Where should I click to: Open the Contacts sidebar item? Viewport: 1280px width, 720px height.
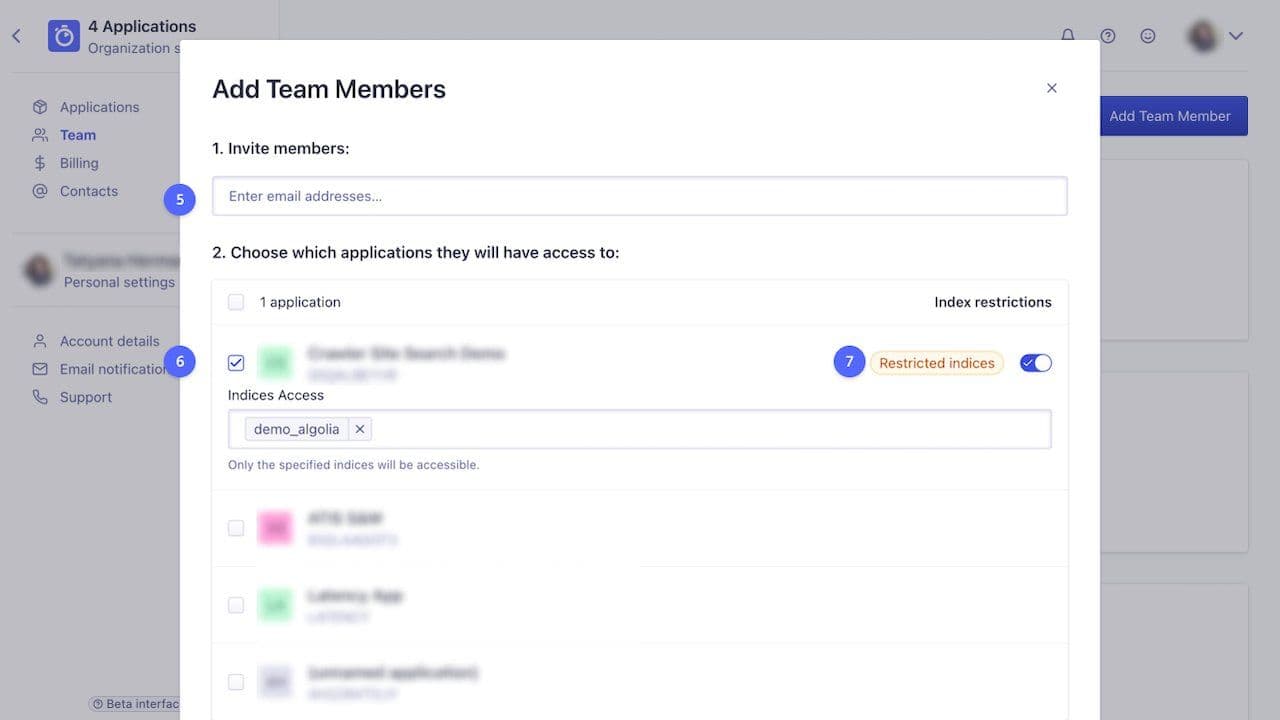pos(88,191)
